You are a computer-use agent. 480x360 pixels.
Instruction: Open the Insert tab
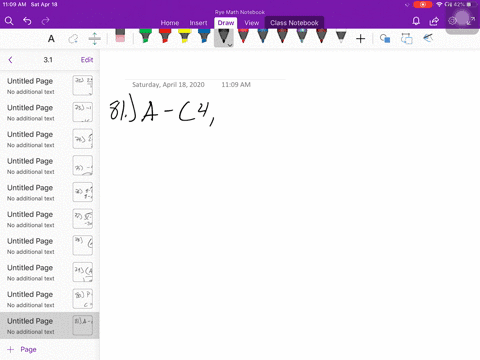[x=198, y=23]
